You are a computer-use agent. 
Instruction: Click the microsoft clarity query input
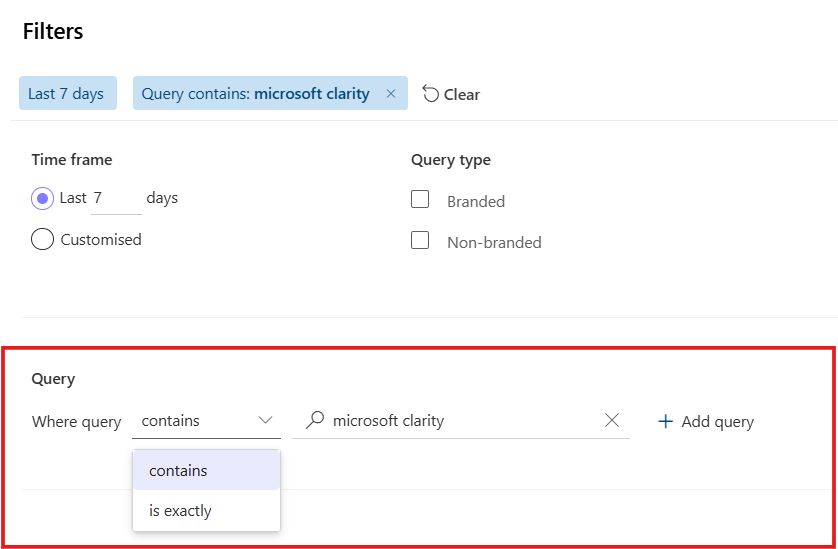coord(461,421)
